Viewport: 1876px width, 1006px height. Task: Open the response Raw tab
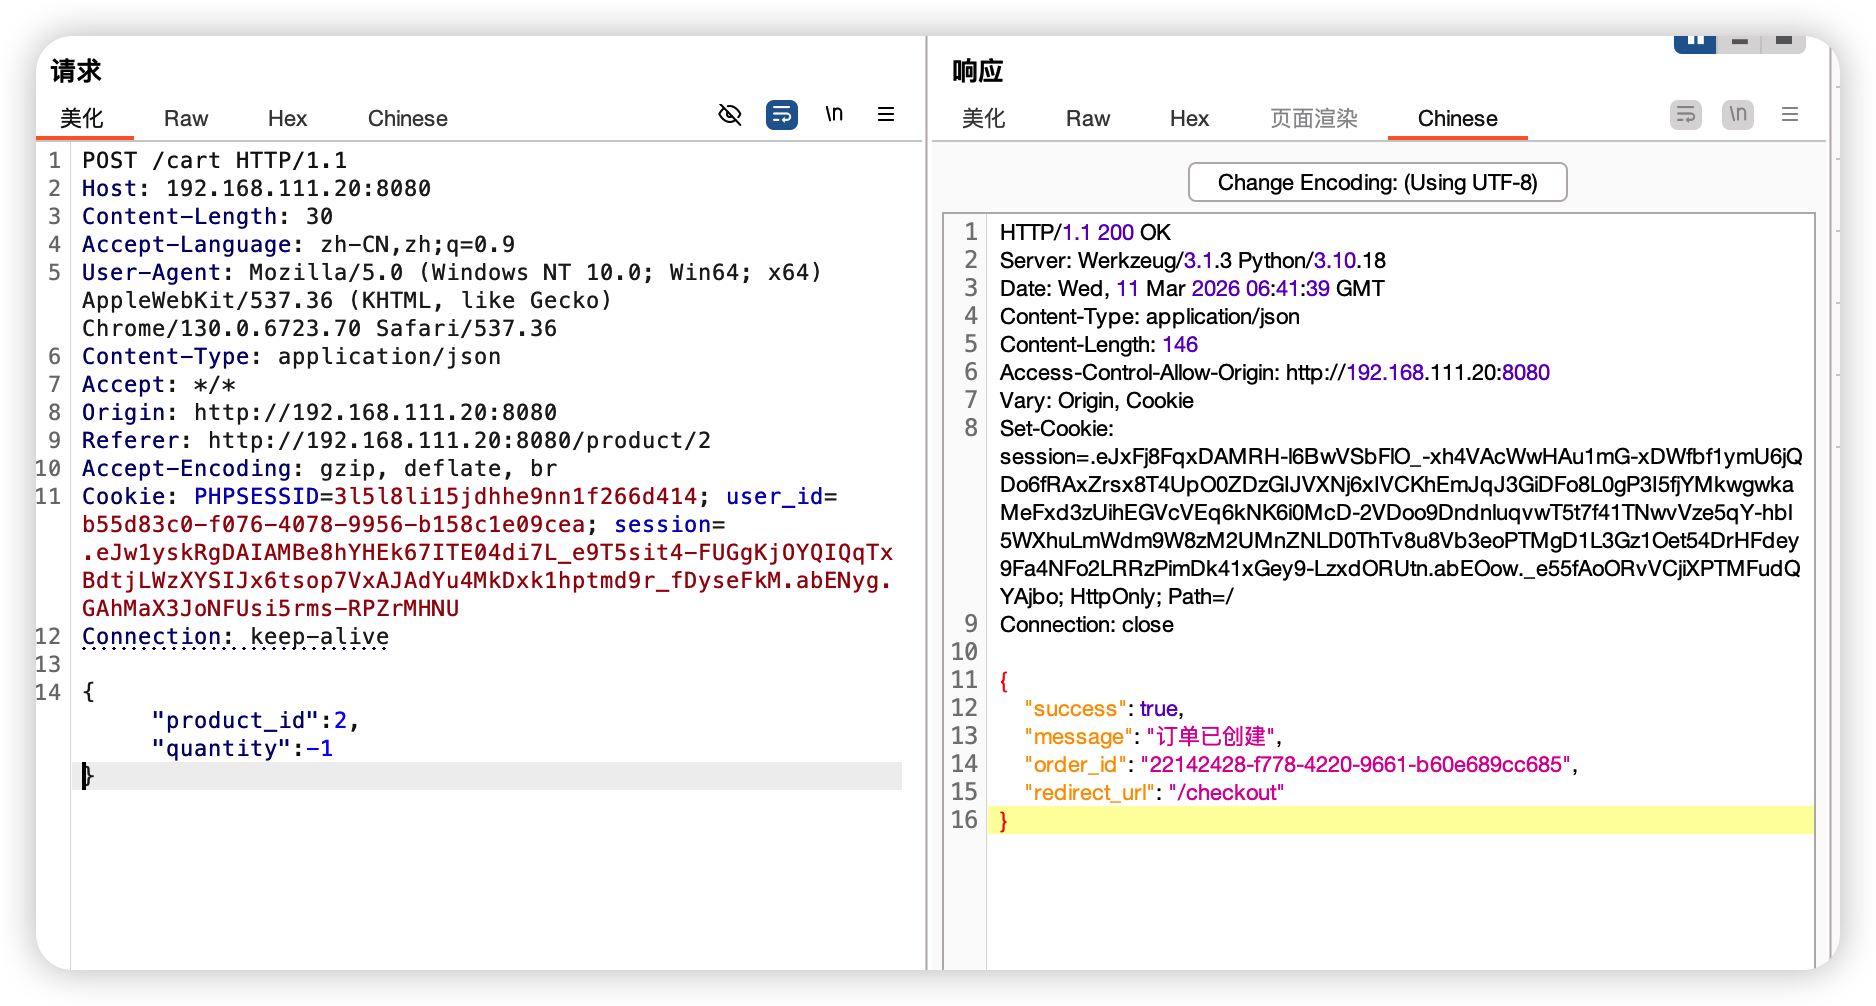coord(1088,119)
